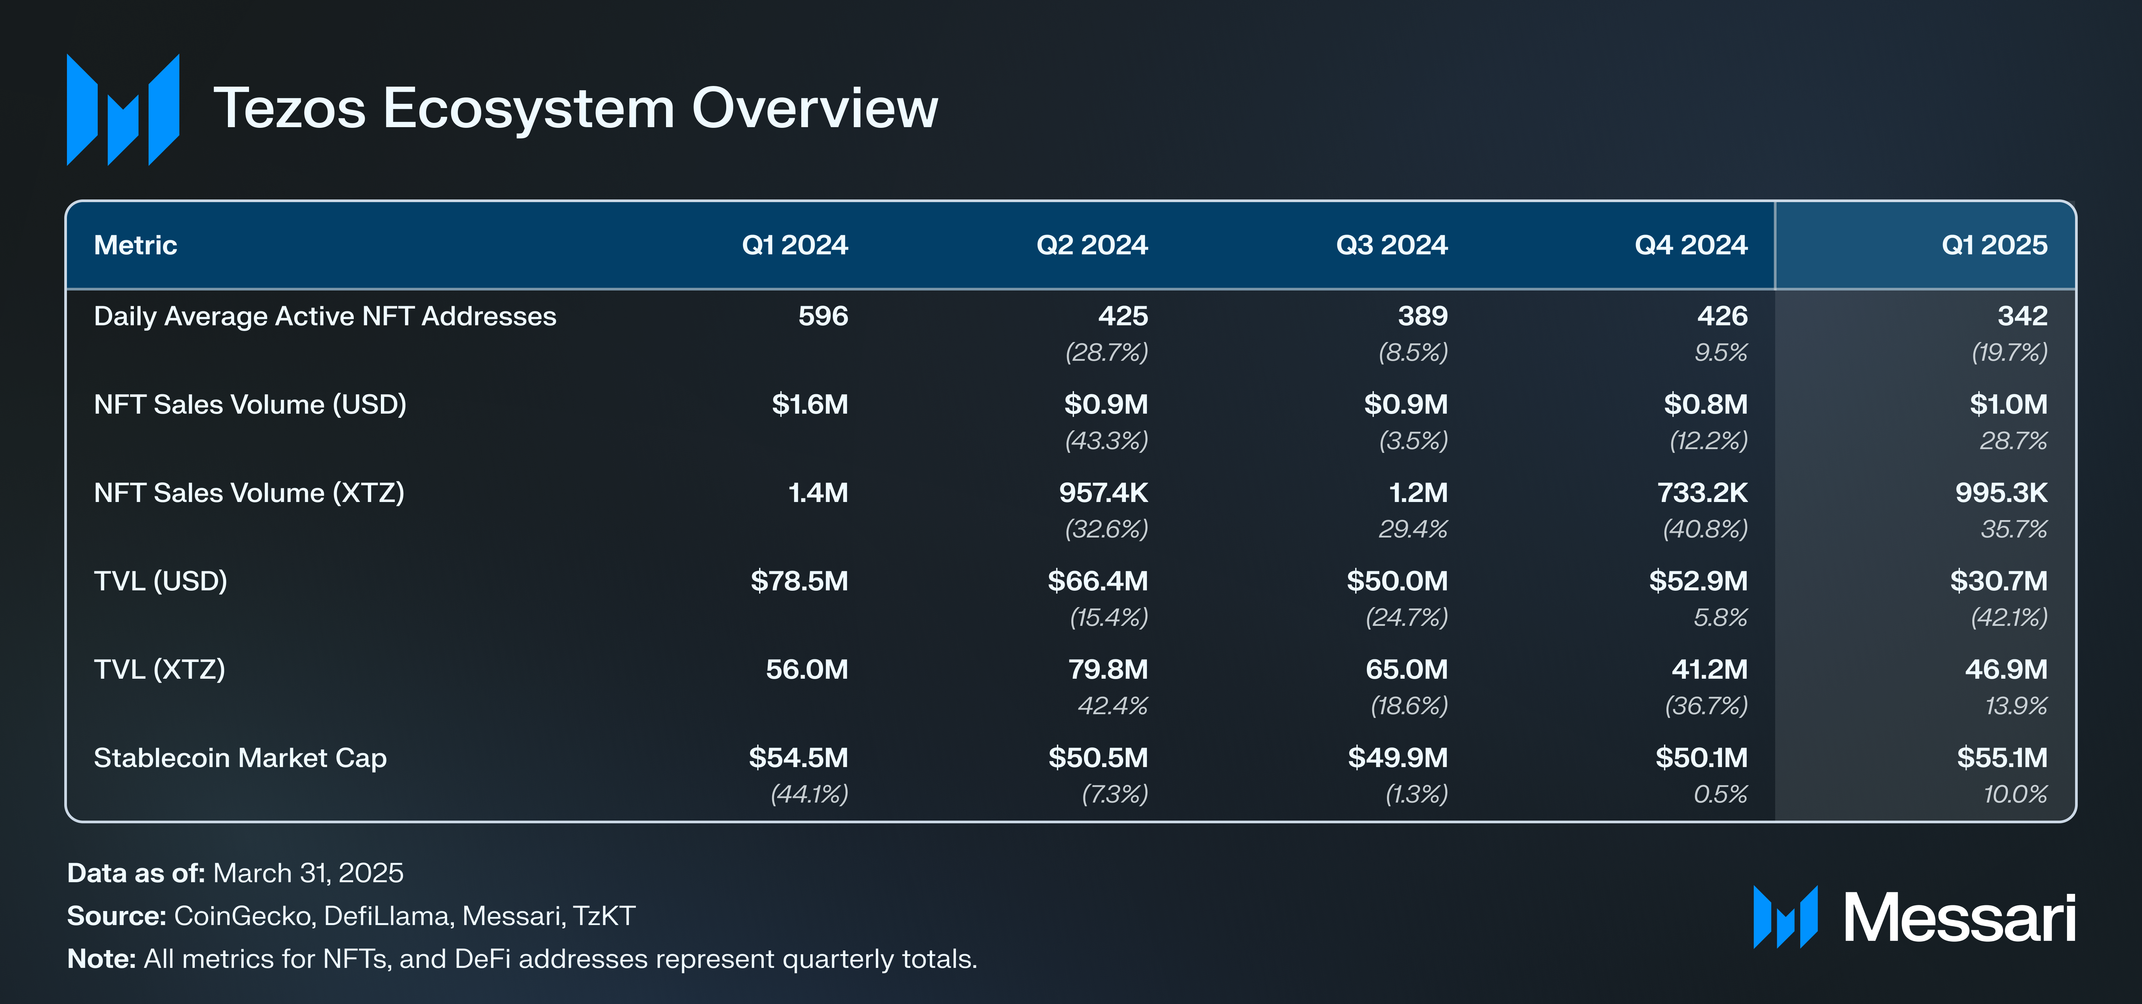The height and width of the screenshot is (1004, 2142).
Task: Click the $1.0M NFT sales value
Action: [2009, 404]
